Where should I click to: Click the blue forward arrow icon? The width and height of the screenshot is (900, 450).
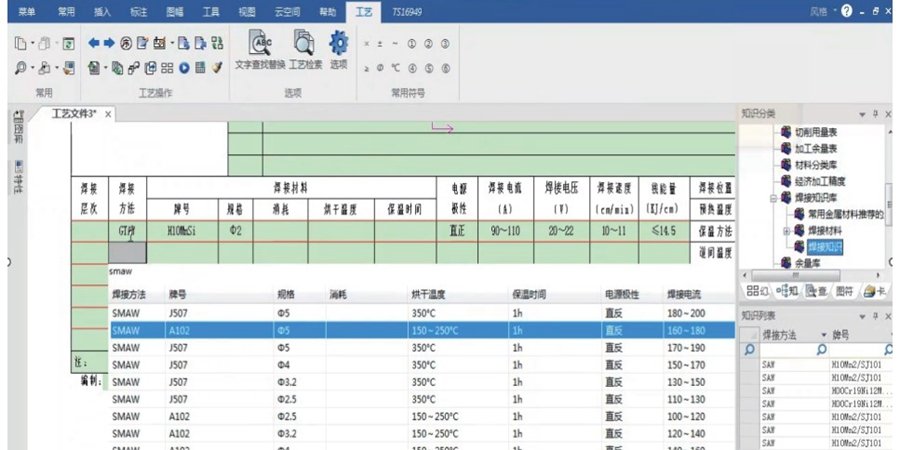click(109, 43)
